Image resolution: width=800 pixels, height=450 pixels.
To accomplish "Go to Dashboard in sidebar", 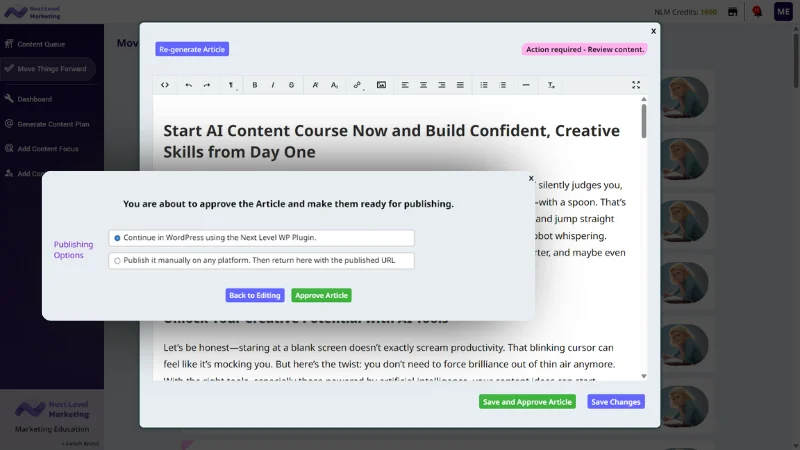I will (34, 99).
